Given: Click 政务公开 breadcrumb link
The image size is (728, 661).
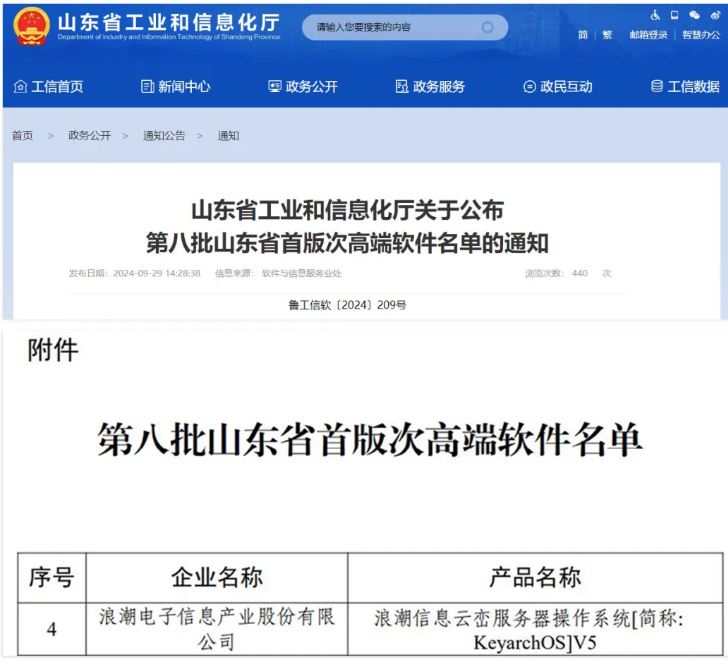Looking at the screenshot, I should coord(89,136).
